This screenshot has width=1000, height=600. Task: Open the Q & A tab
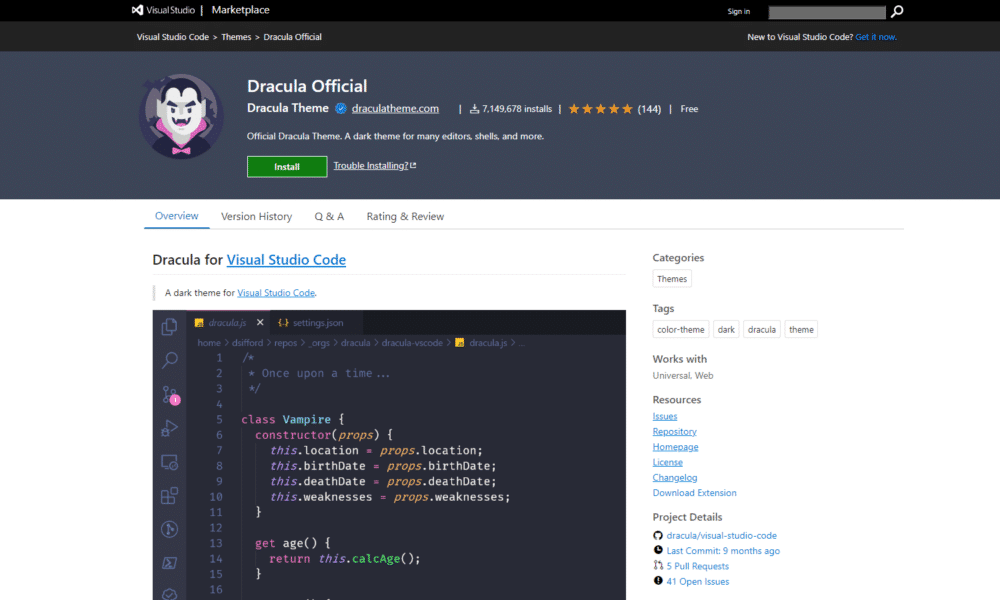click(x=329, y=217)
